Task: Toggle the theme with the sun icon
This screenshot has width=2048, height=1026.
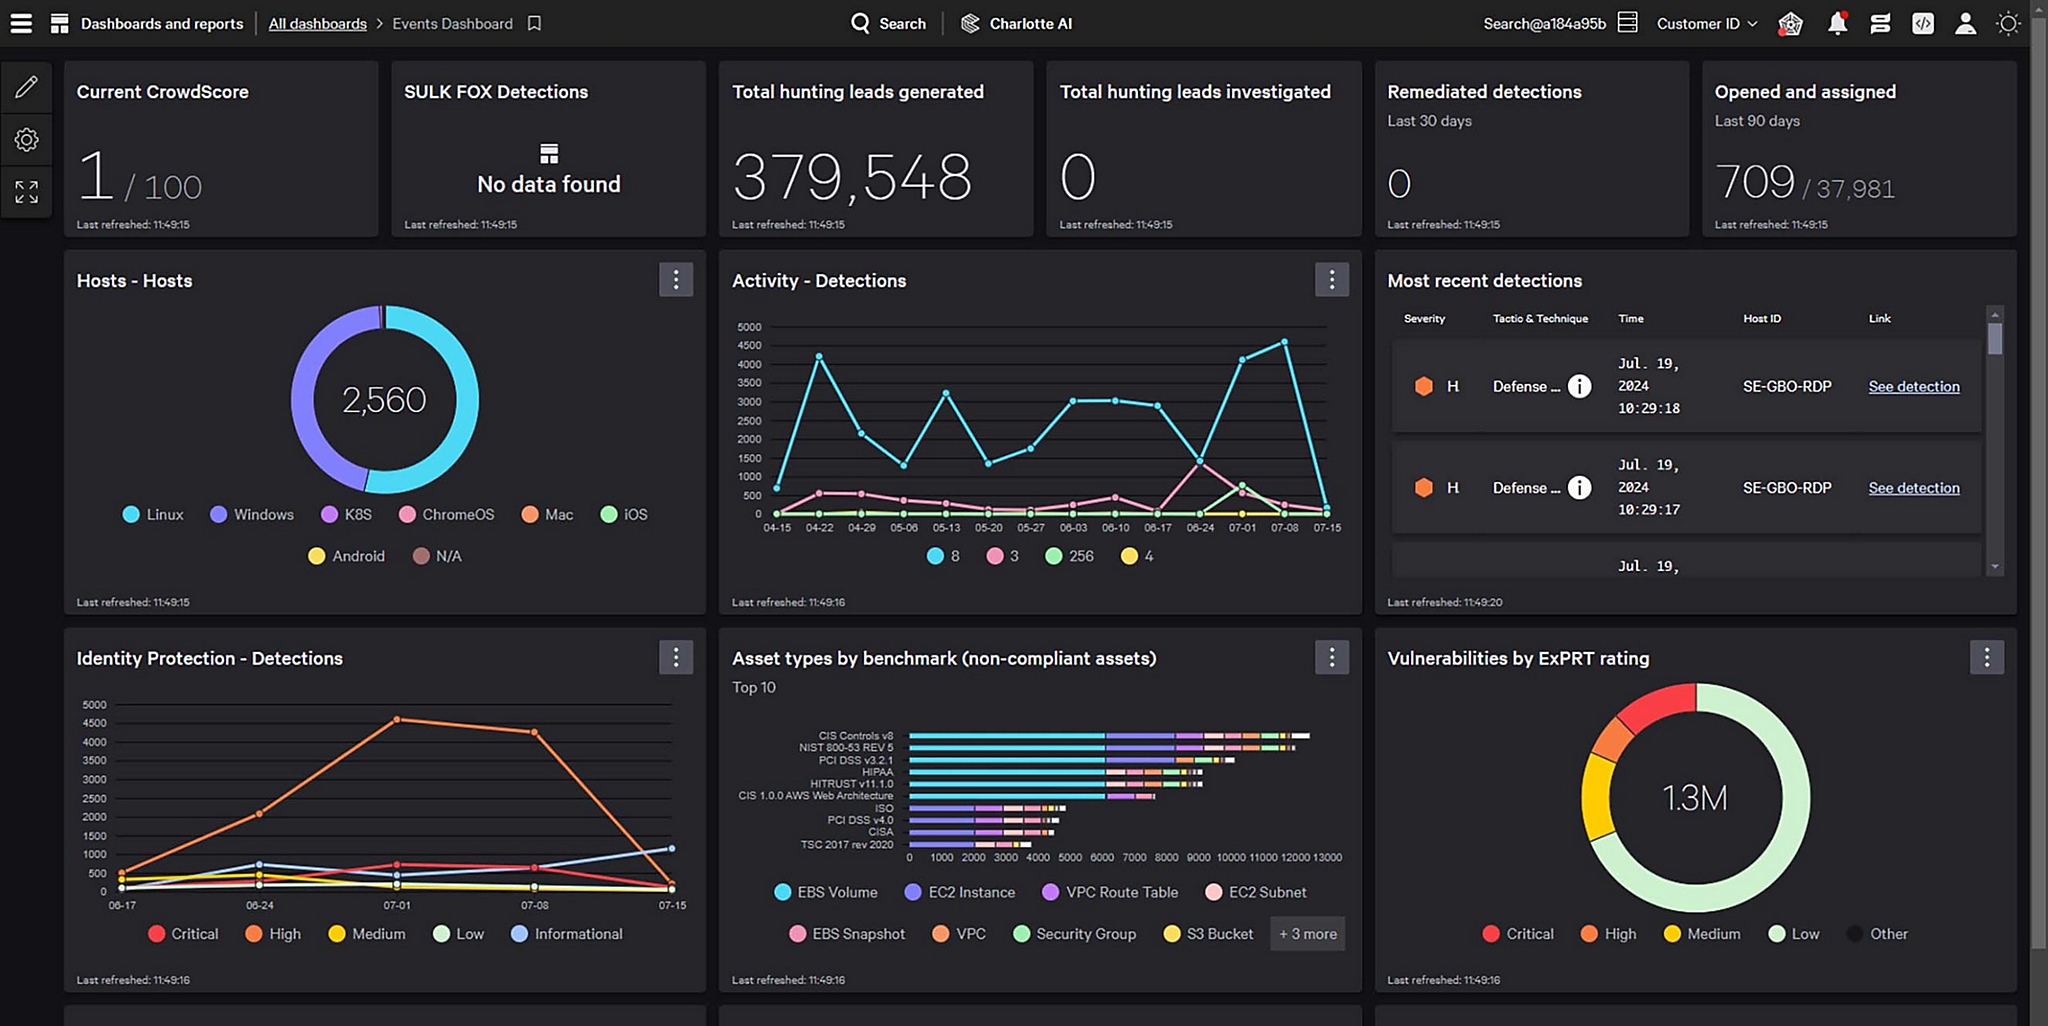Action: pos(2008,23)
